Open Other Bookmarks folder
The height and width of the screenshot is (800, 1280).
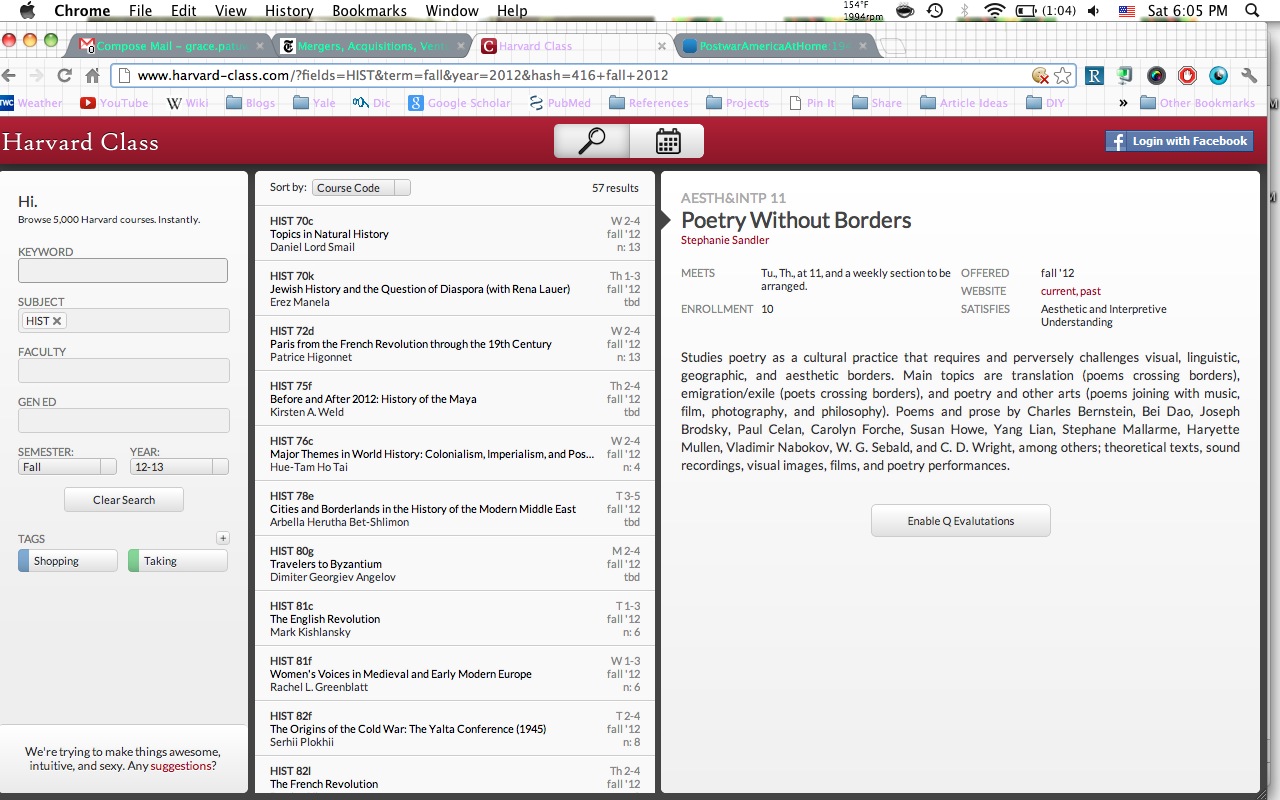coord(1198,103)
